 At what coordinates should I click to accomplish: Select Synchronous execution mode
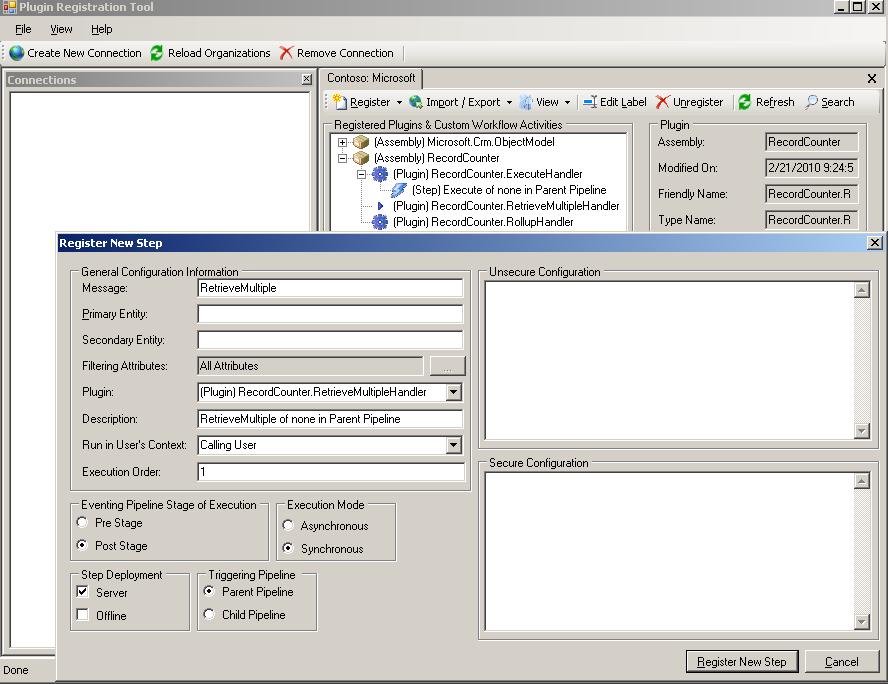click(288, 548)
